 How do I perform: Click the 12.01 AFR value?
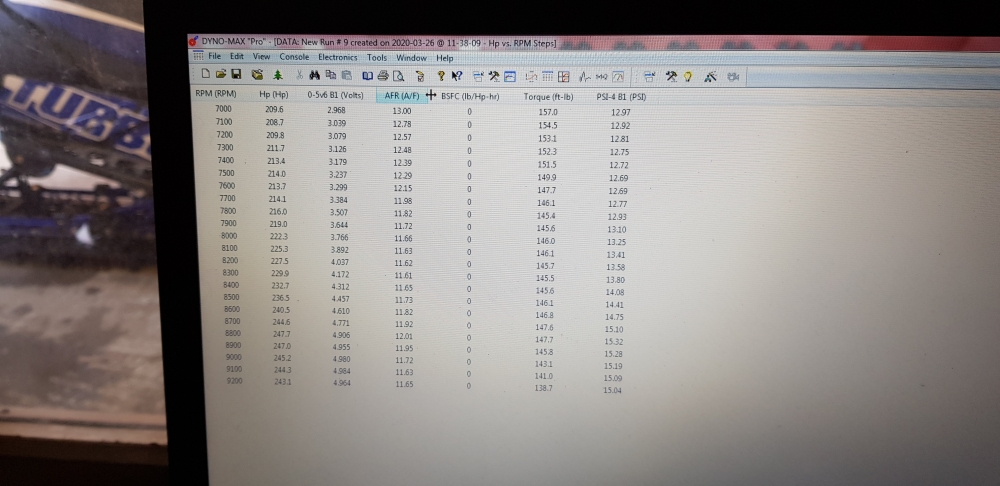pos(404,336)
